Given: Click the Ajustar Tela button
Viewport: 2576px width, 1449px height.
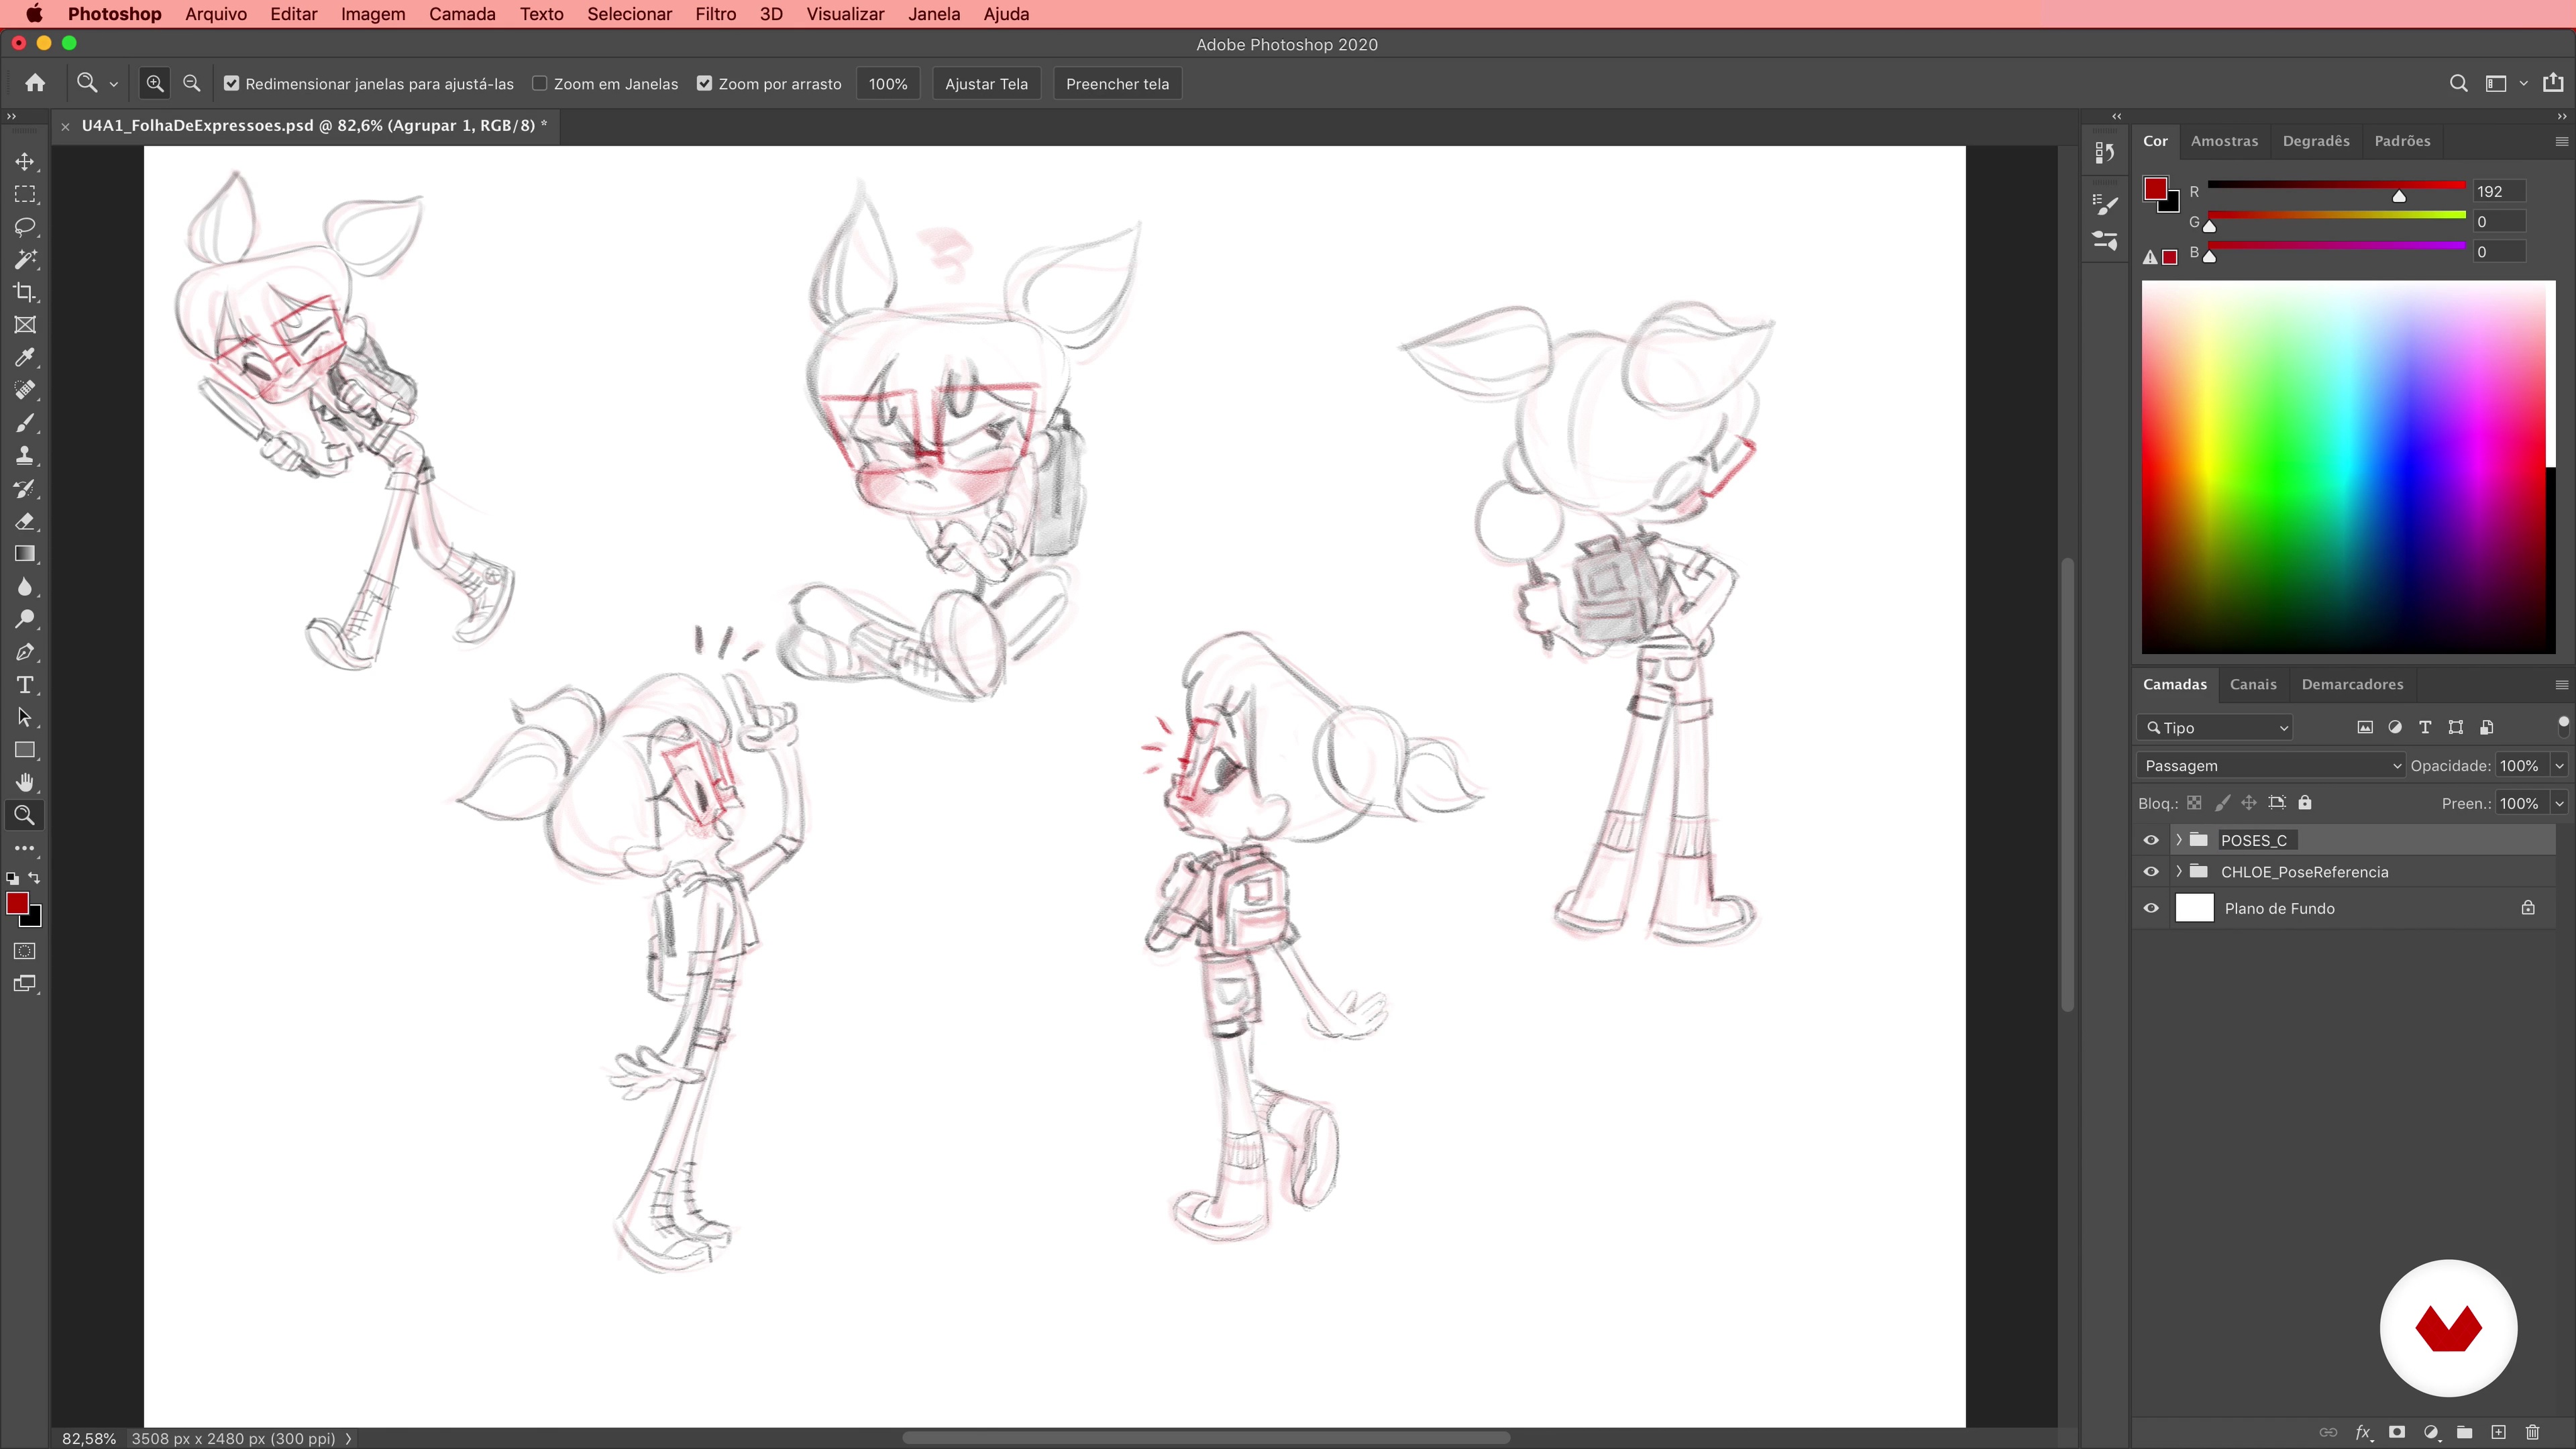Looking at the screenshot, I should 986,84.
